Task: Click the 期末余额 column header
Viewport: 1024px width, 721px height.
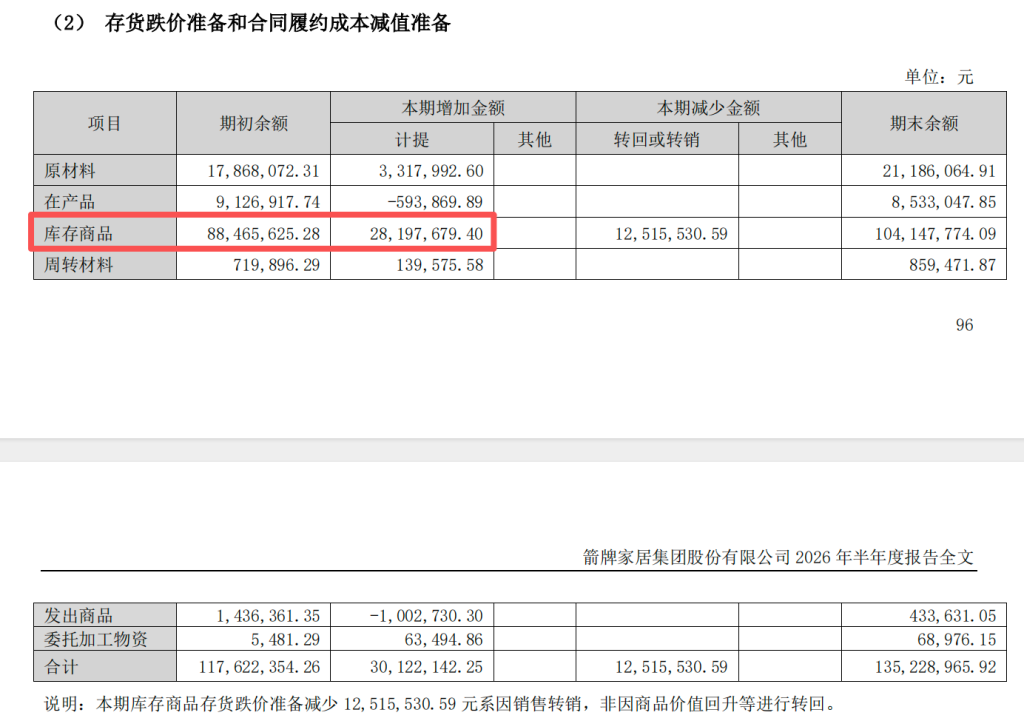Action: pos(924,123)
